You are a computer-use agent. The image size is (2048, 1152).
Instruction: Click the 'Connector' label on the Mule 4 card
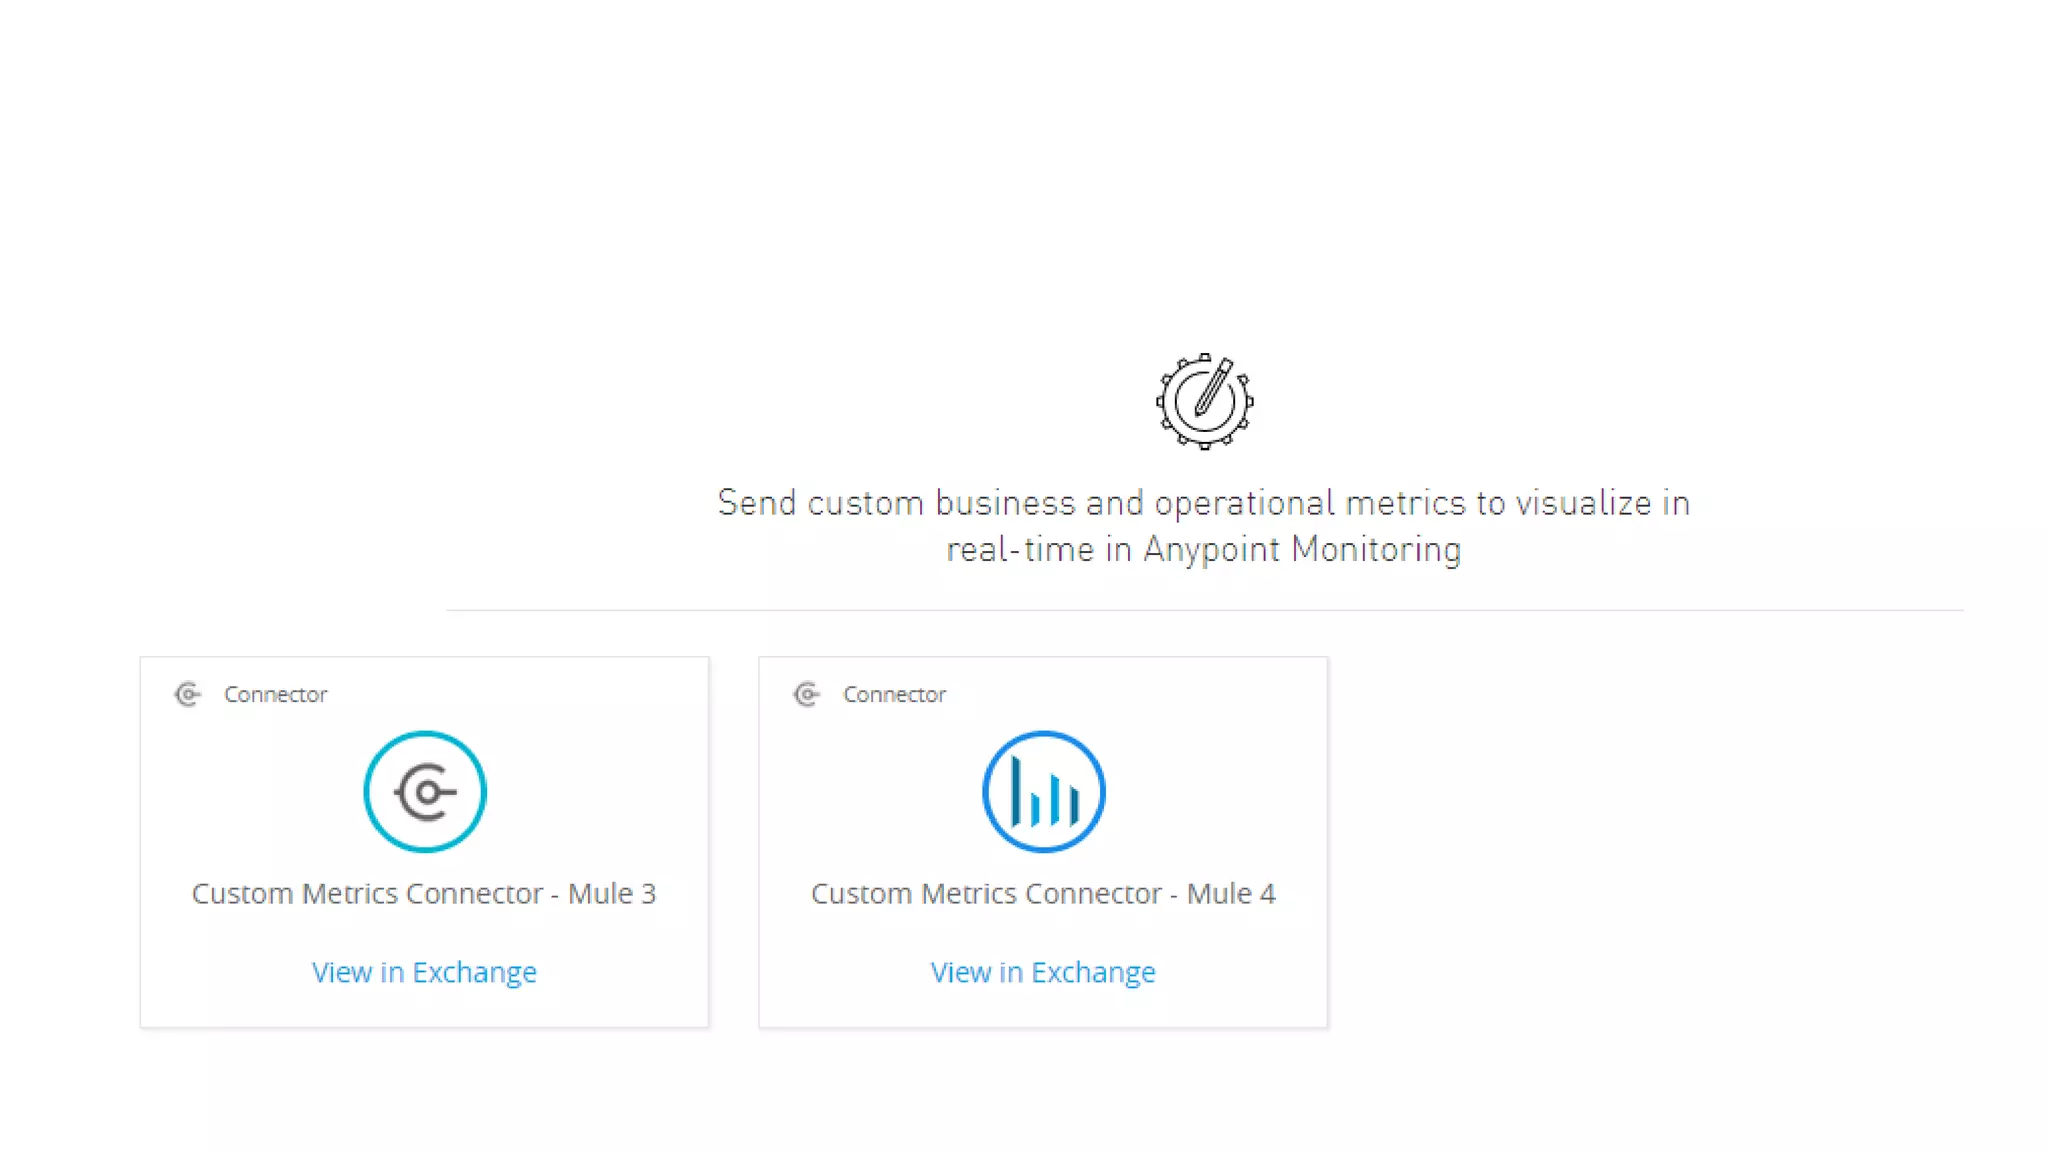tap(894, 694)
